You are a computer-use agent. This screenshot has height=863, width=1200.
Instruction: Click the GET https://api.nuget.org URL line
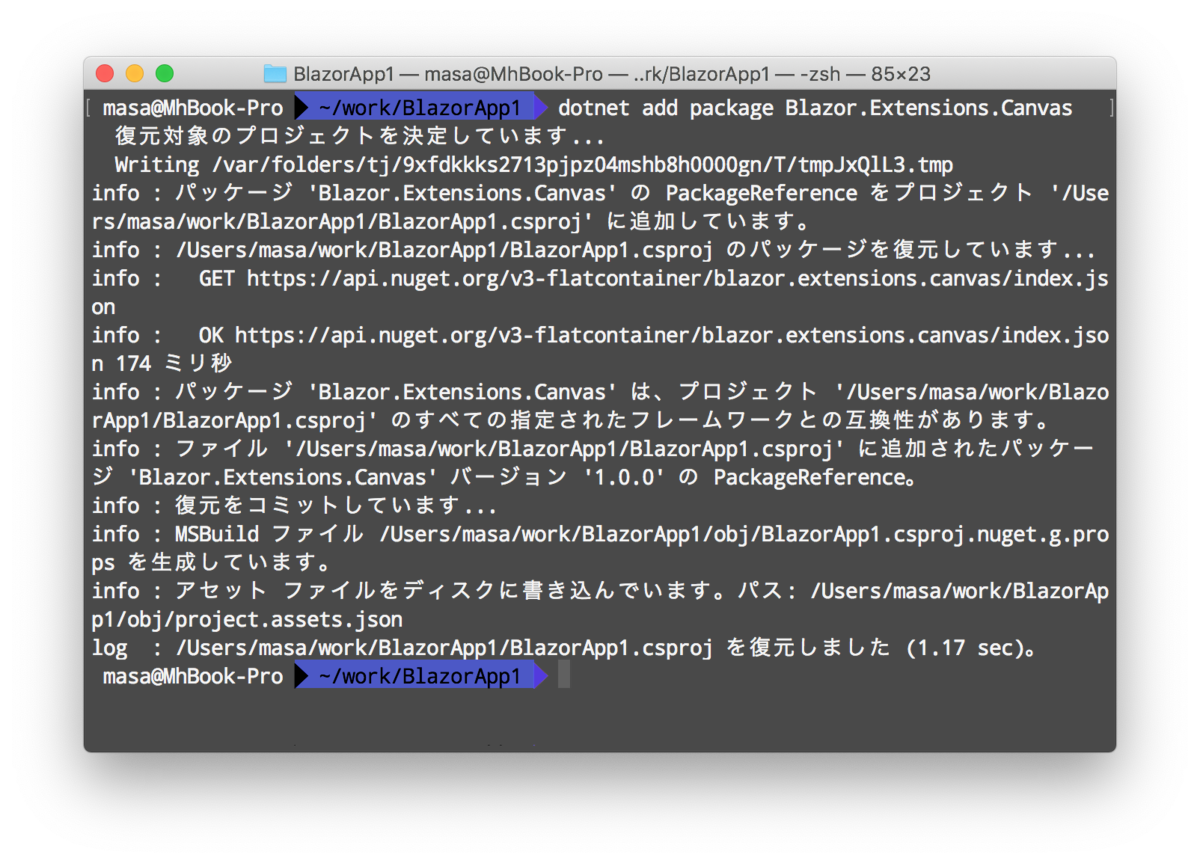600,278
